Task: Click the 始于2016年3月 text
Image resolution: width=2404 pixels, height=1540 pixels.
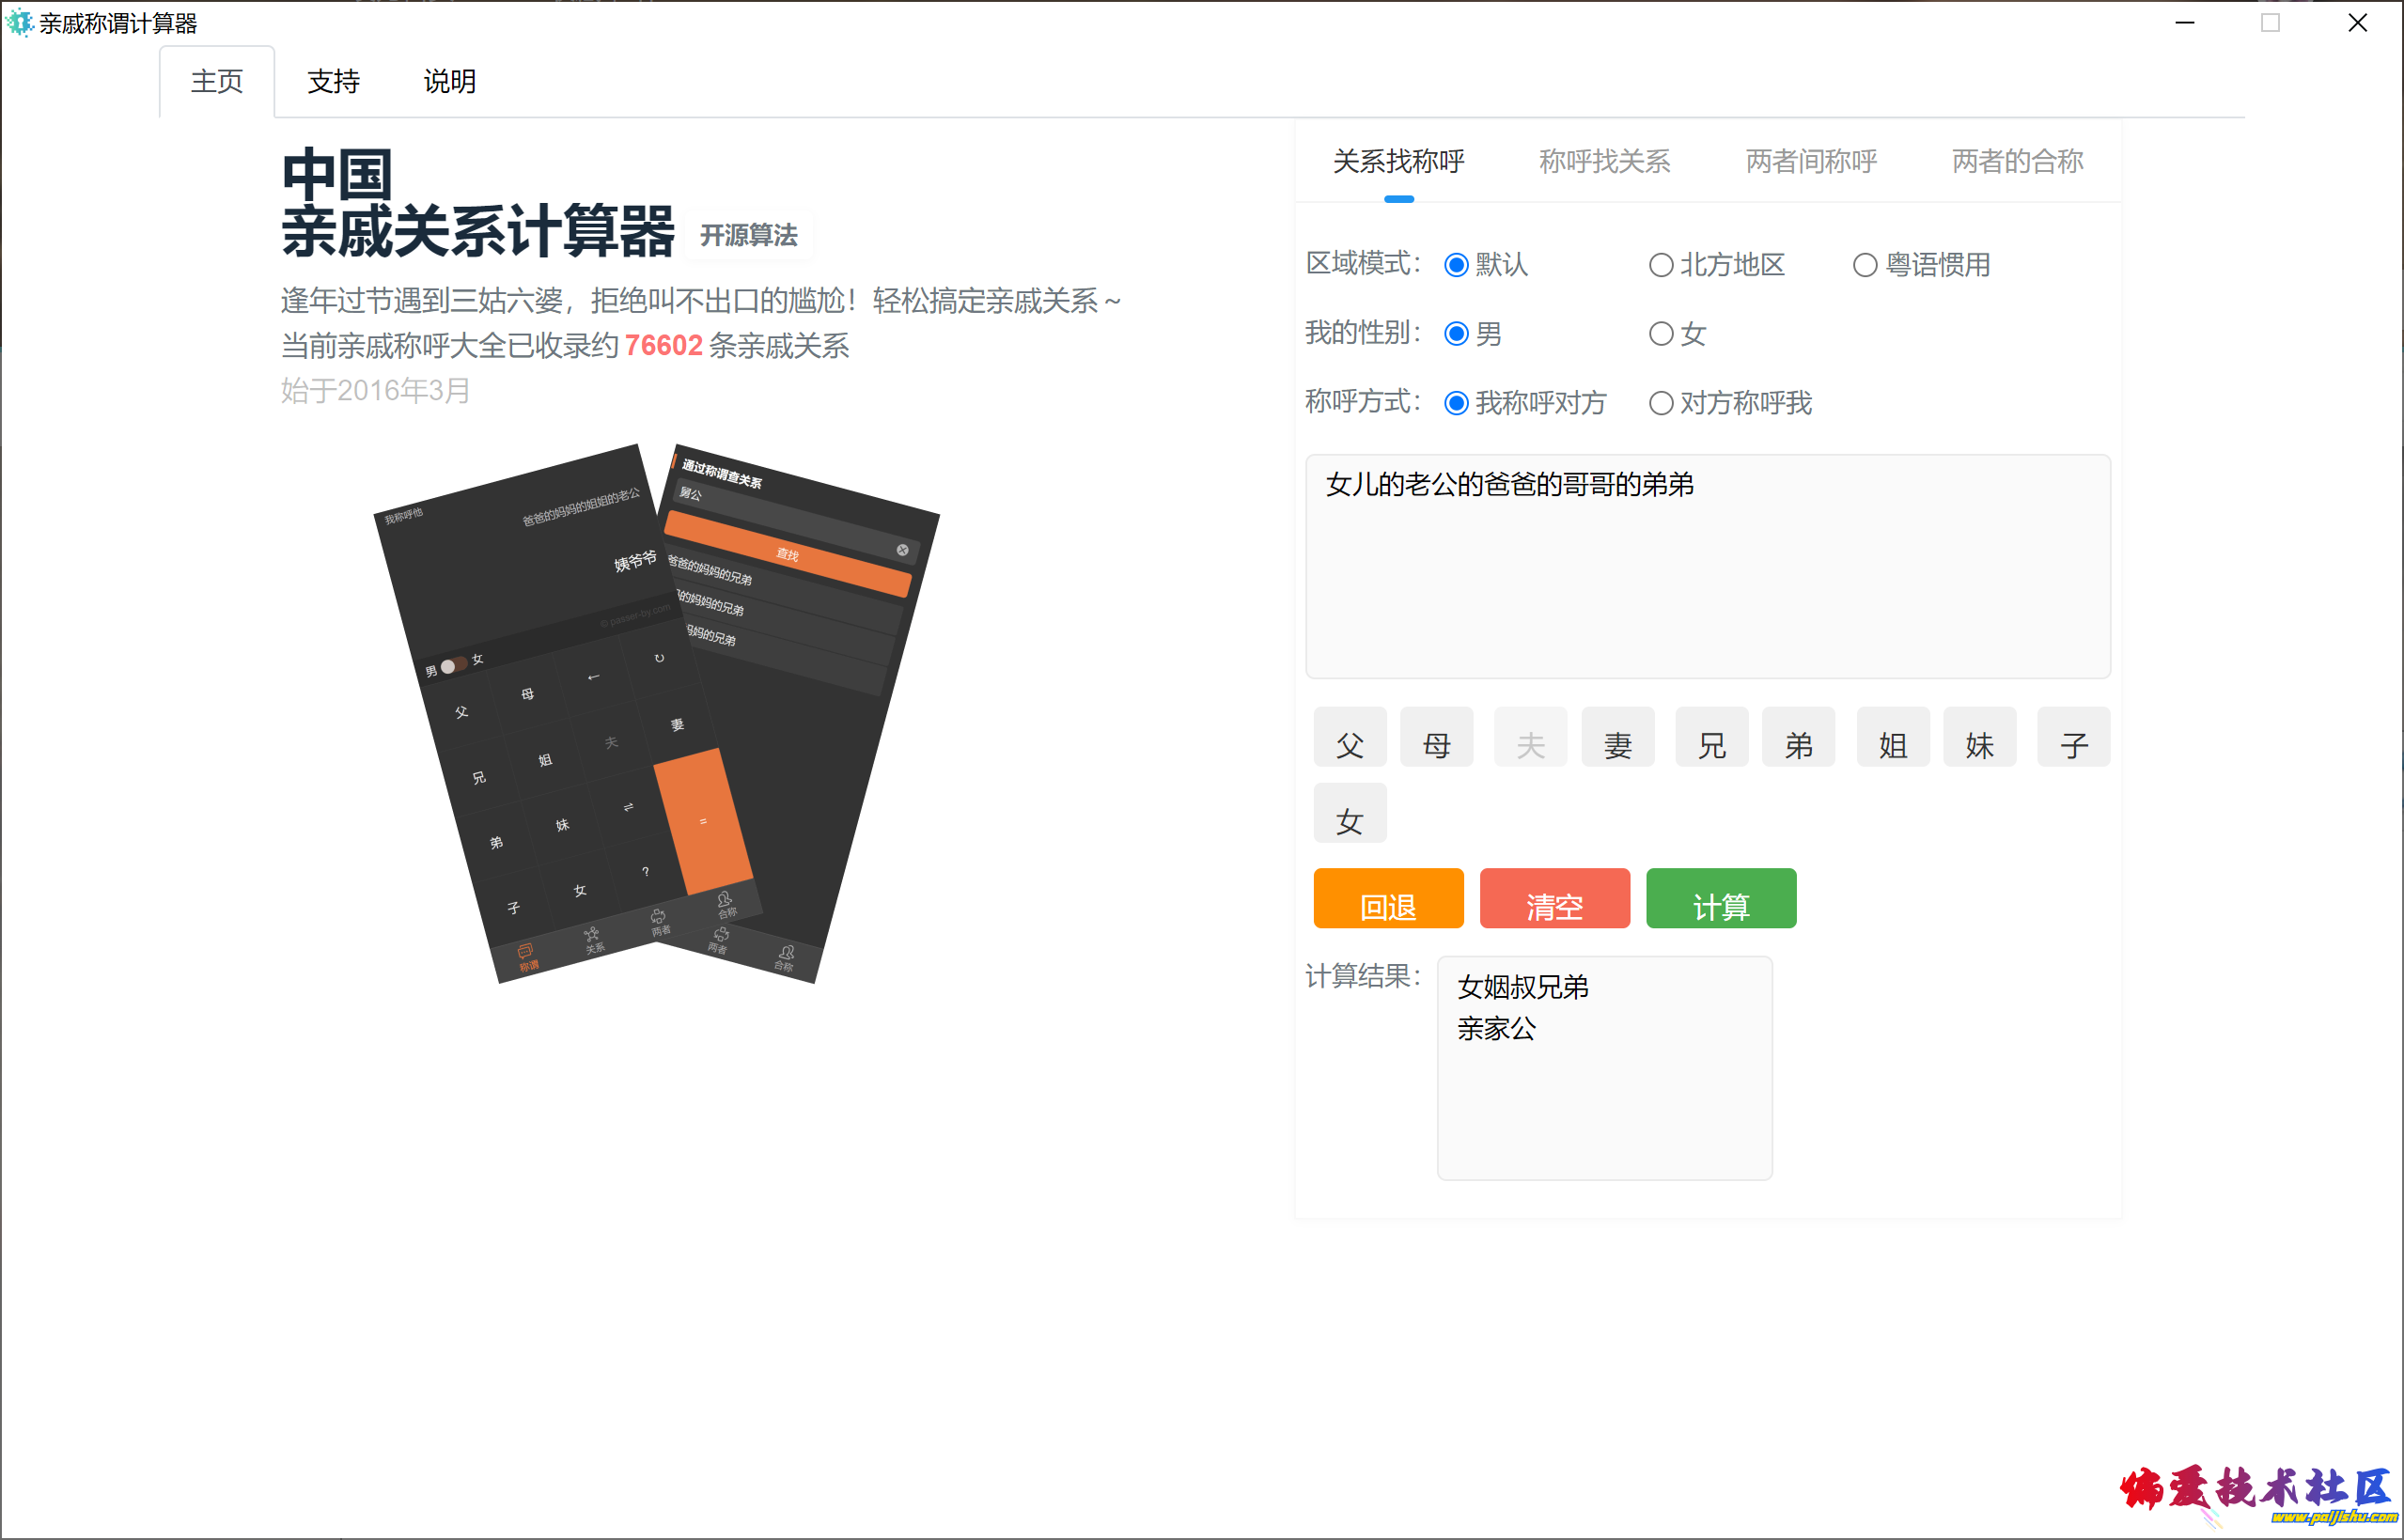Action: click(376, 390)
